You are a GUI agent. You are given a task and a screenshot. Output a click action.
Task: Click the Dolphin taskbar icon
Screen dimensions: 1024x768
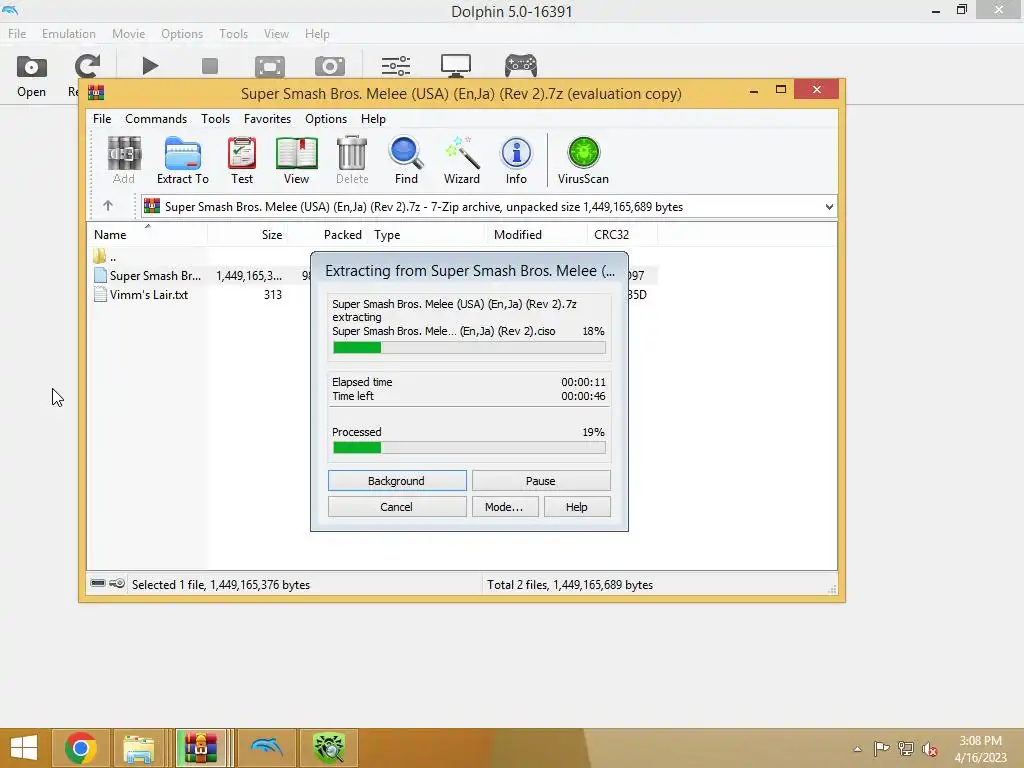pos(266,748)
